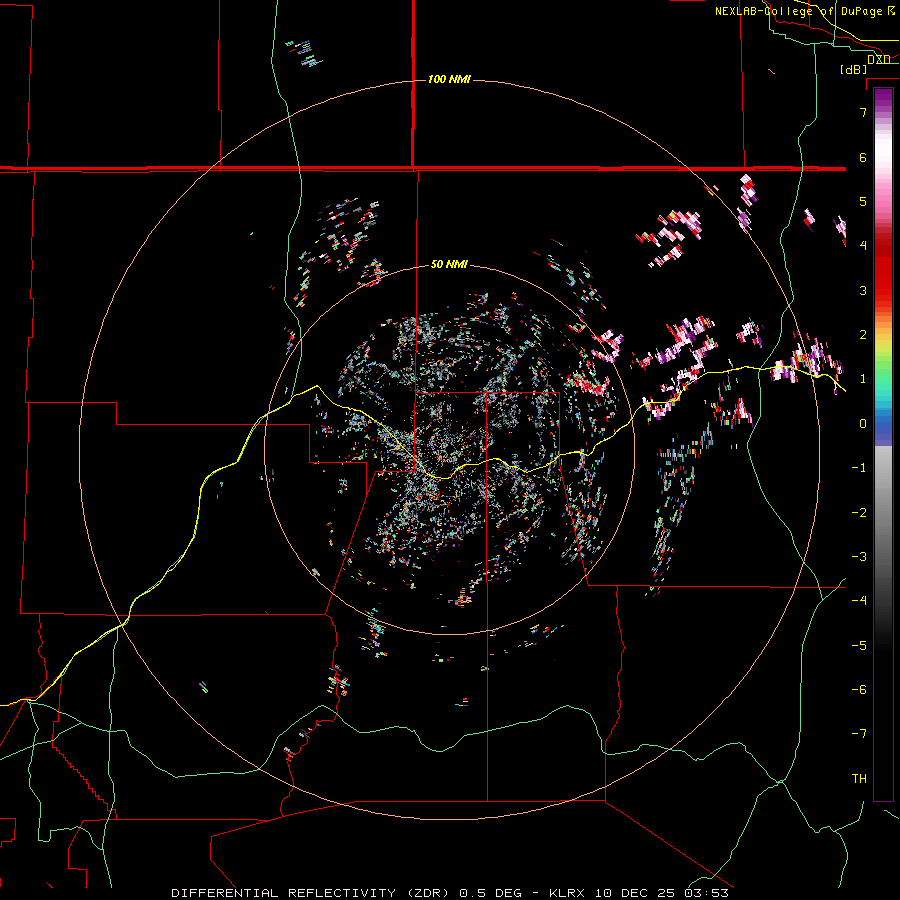Click the -5 value on color scale
The image size is (900, 900).
[859, 646]
